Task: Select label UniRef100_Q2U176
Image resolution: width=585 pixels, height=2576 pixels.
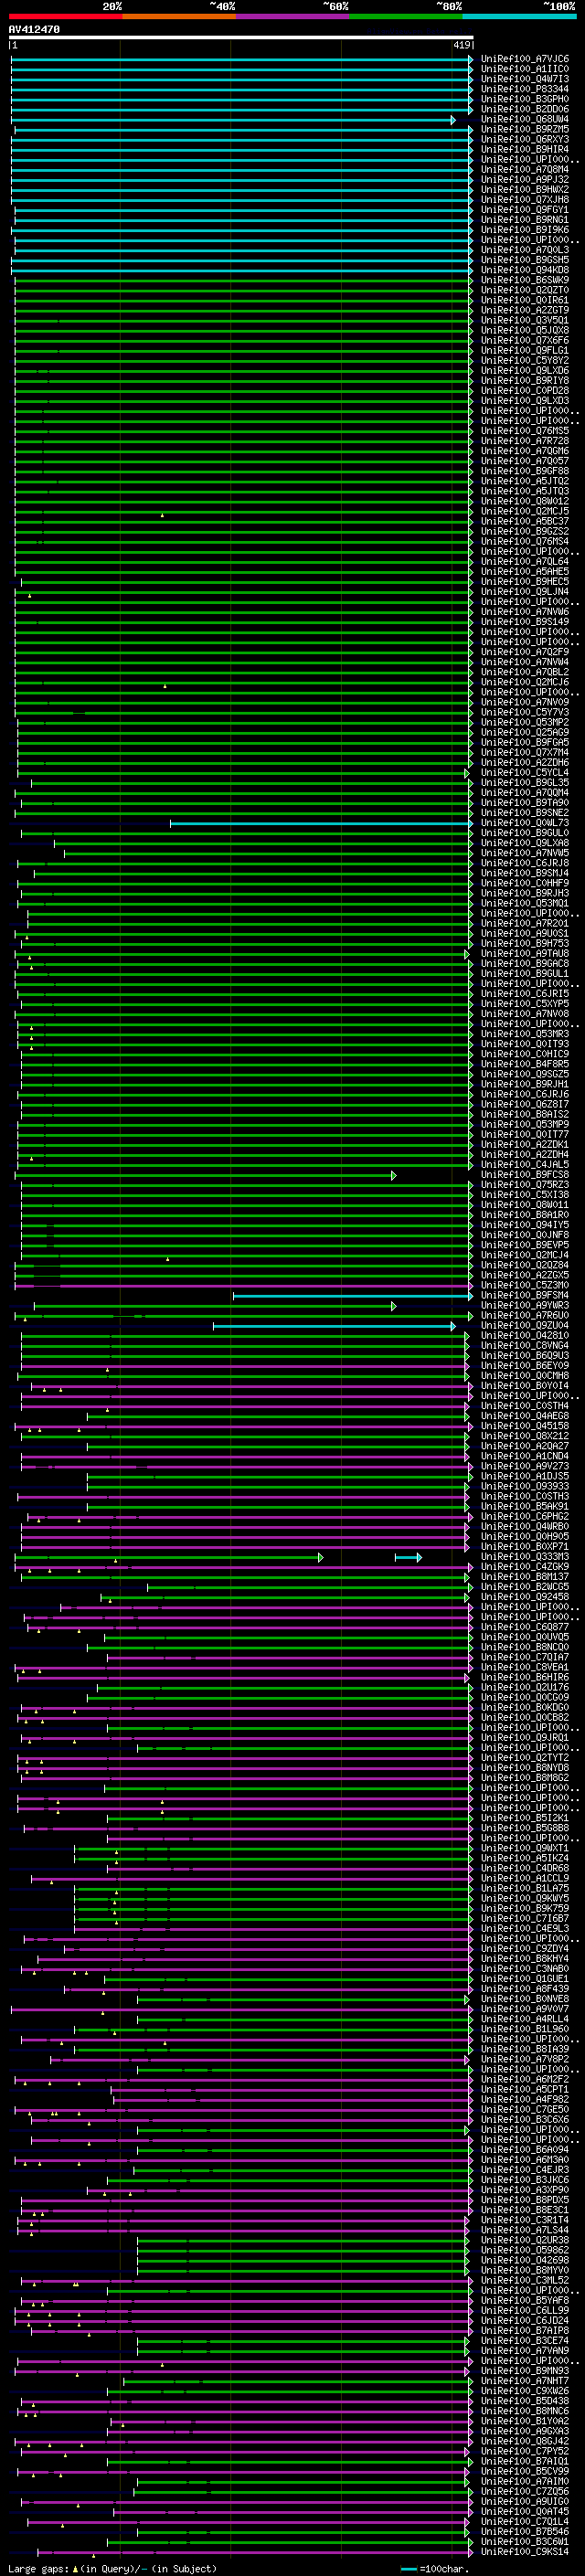Action: point(525,1687)
